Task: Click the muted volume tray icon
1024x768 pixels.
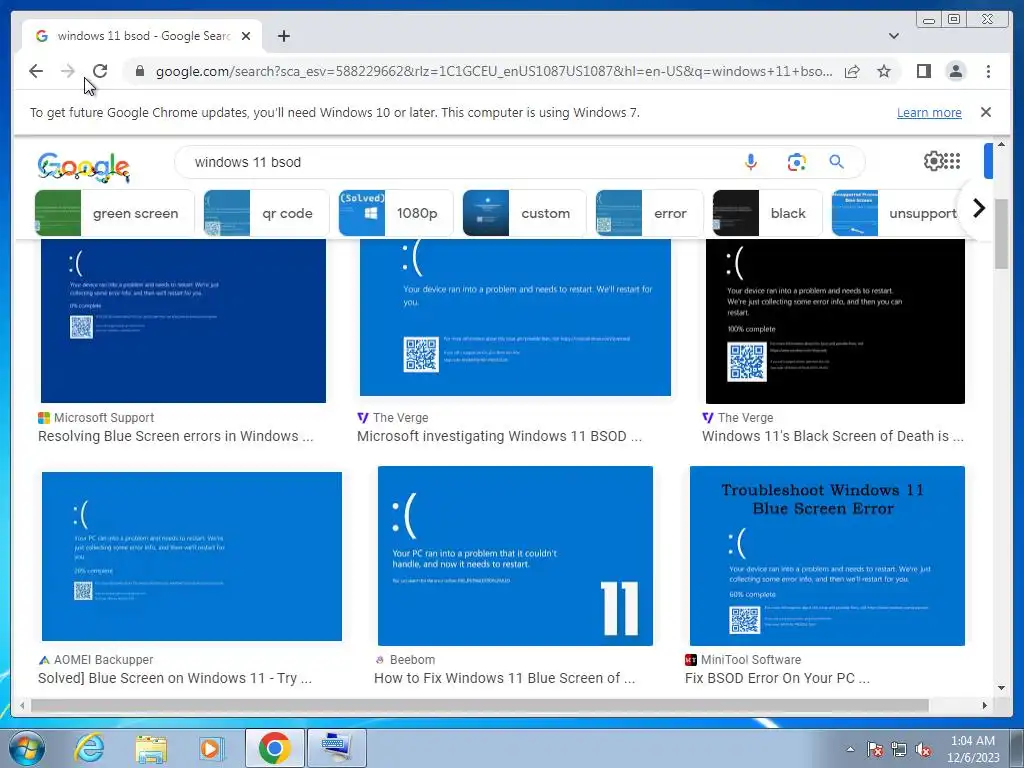Action: coord(923,749)
